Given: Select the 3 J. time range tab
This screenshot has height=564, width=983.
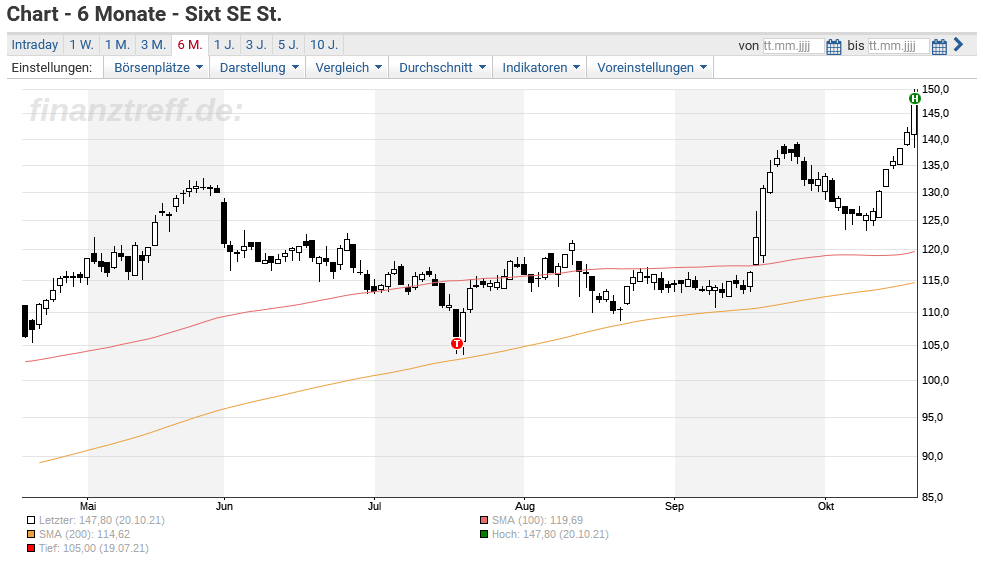Looking at the screenshot, I should coord(256,44).
